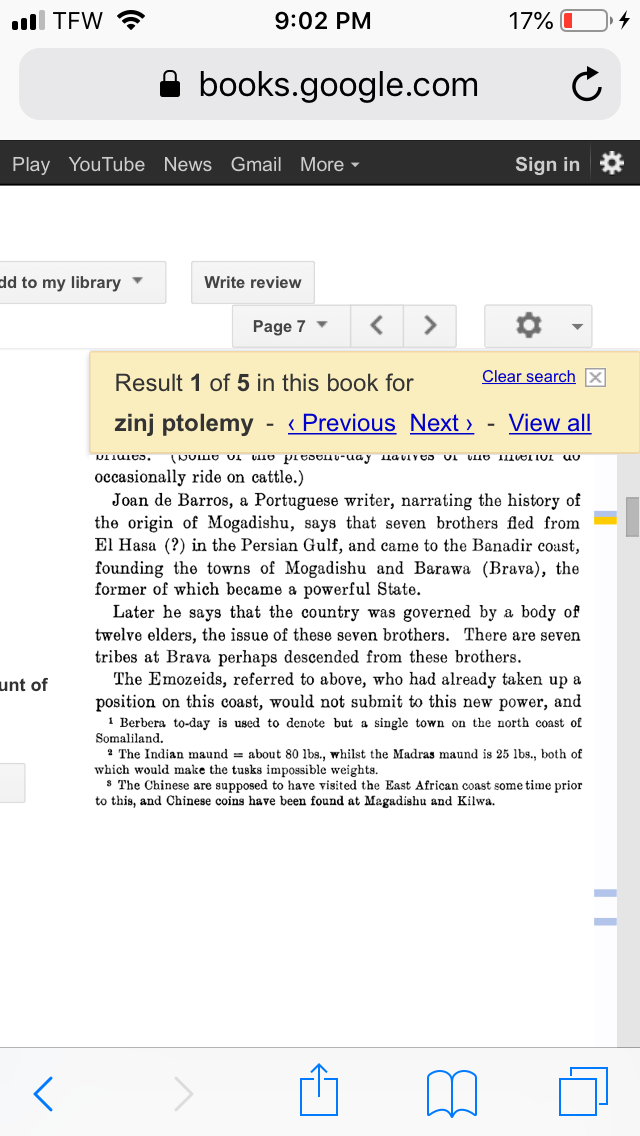Tap Safari back navigation arrow

44,1094
